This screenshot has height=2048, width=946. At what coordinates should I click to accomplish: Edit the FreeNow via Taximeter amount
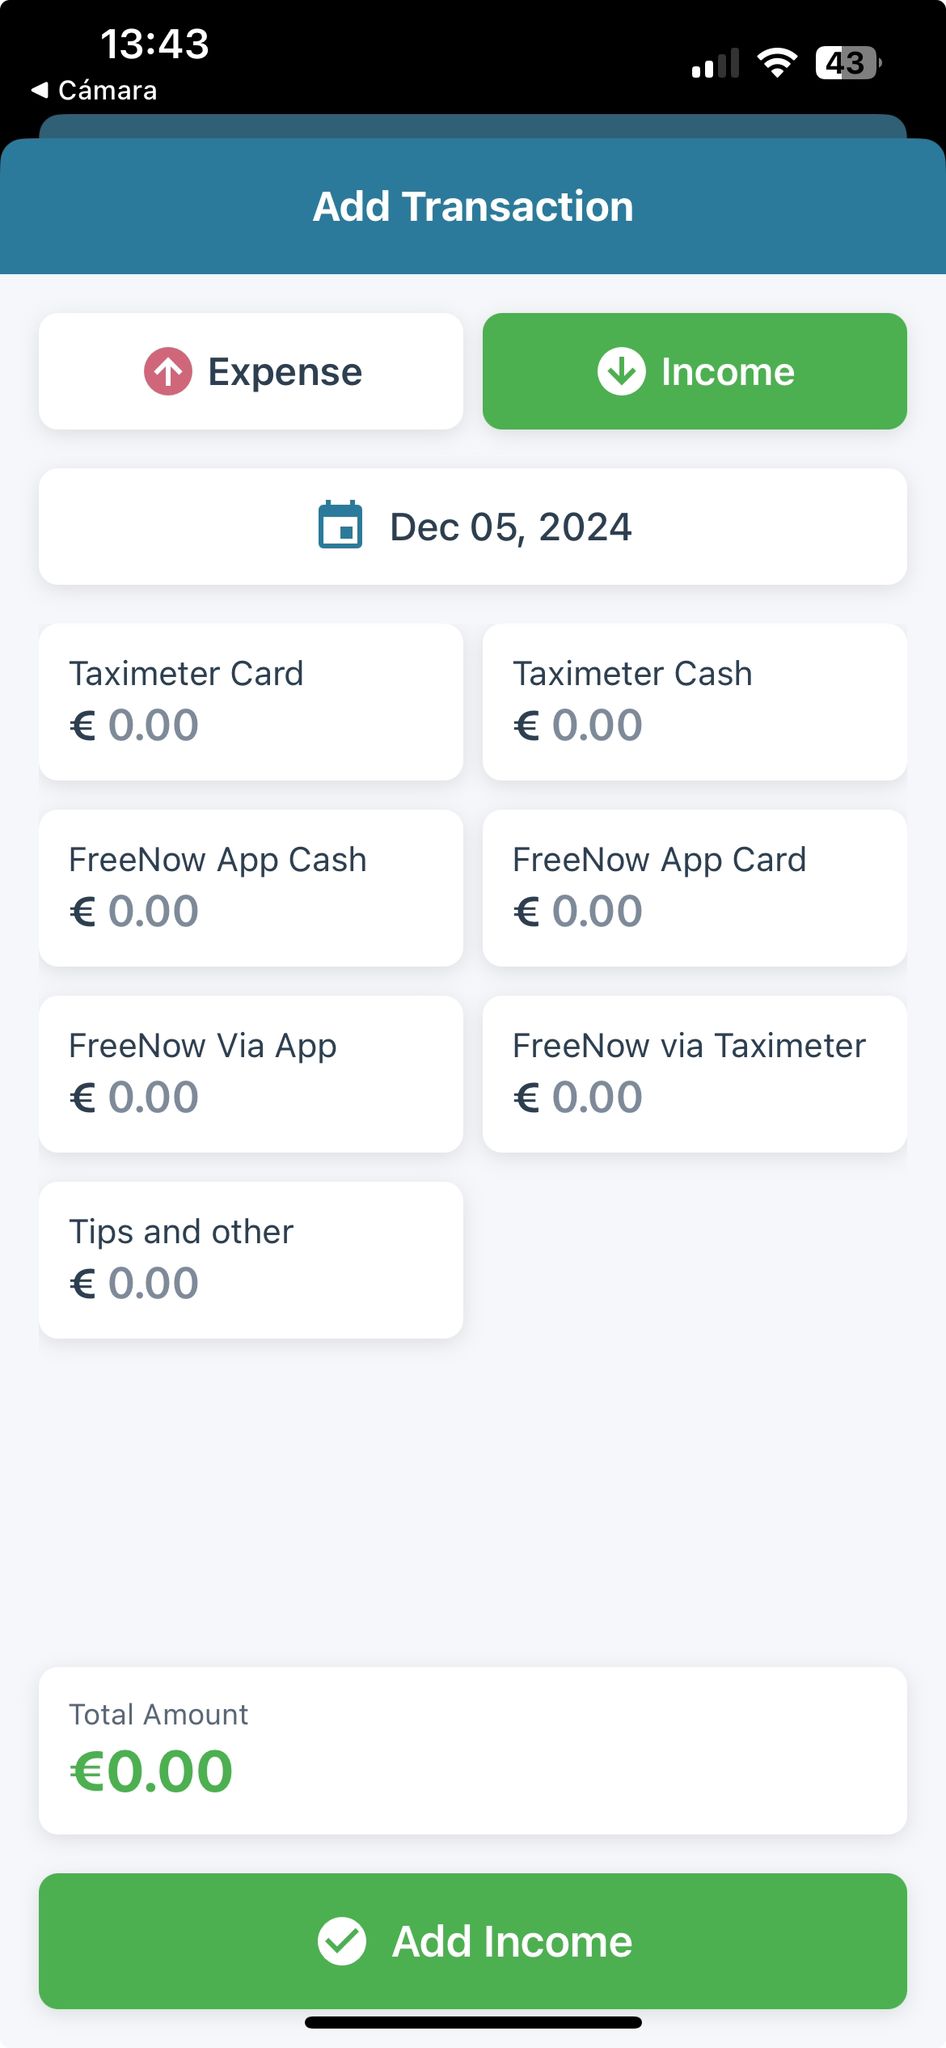click(695, 1074)
